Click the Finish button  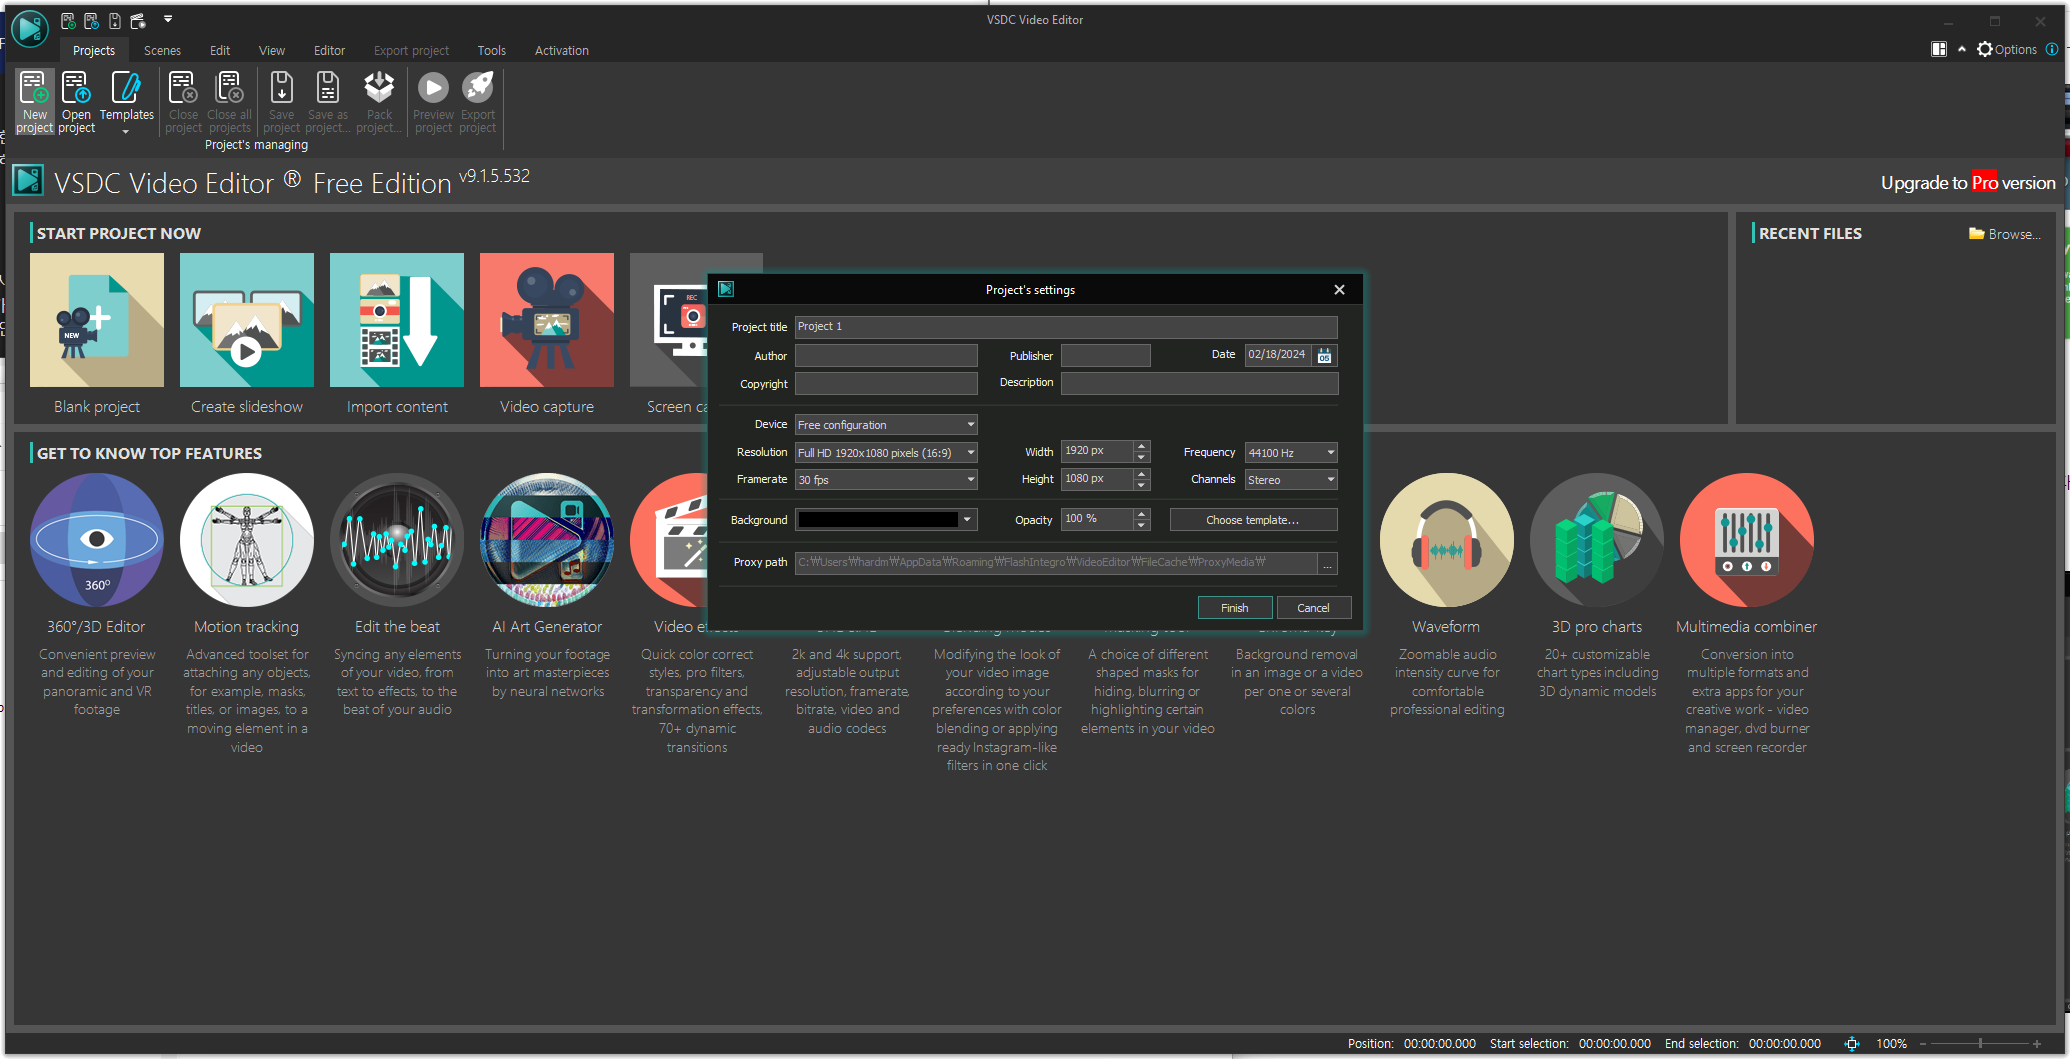[x=1235, y=608]
